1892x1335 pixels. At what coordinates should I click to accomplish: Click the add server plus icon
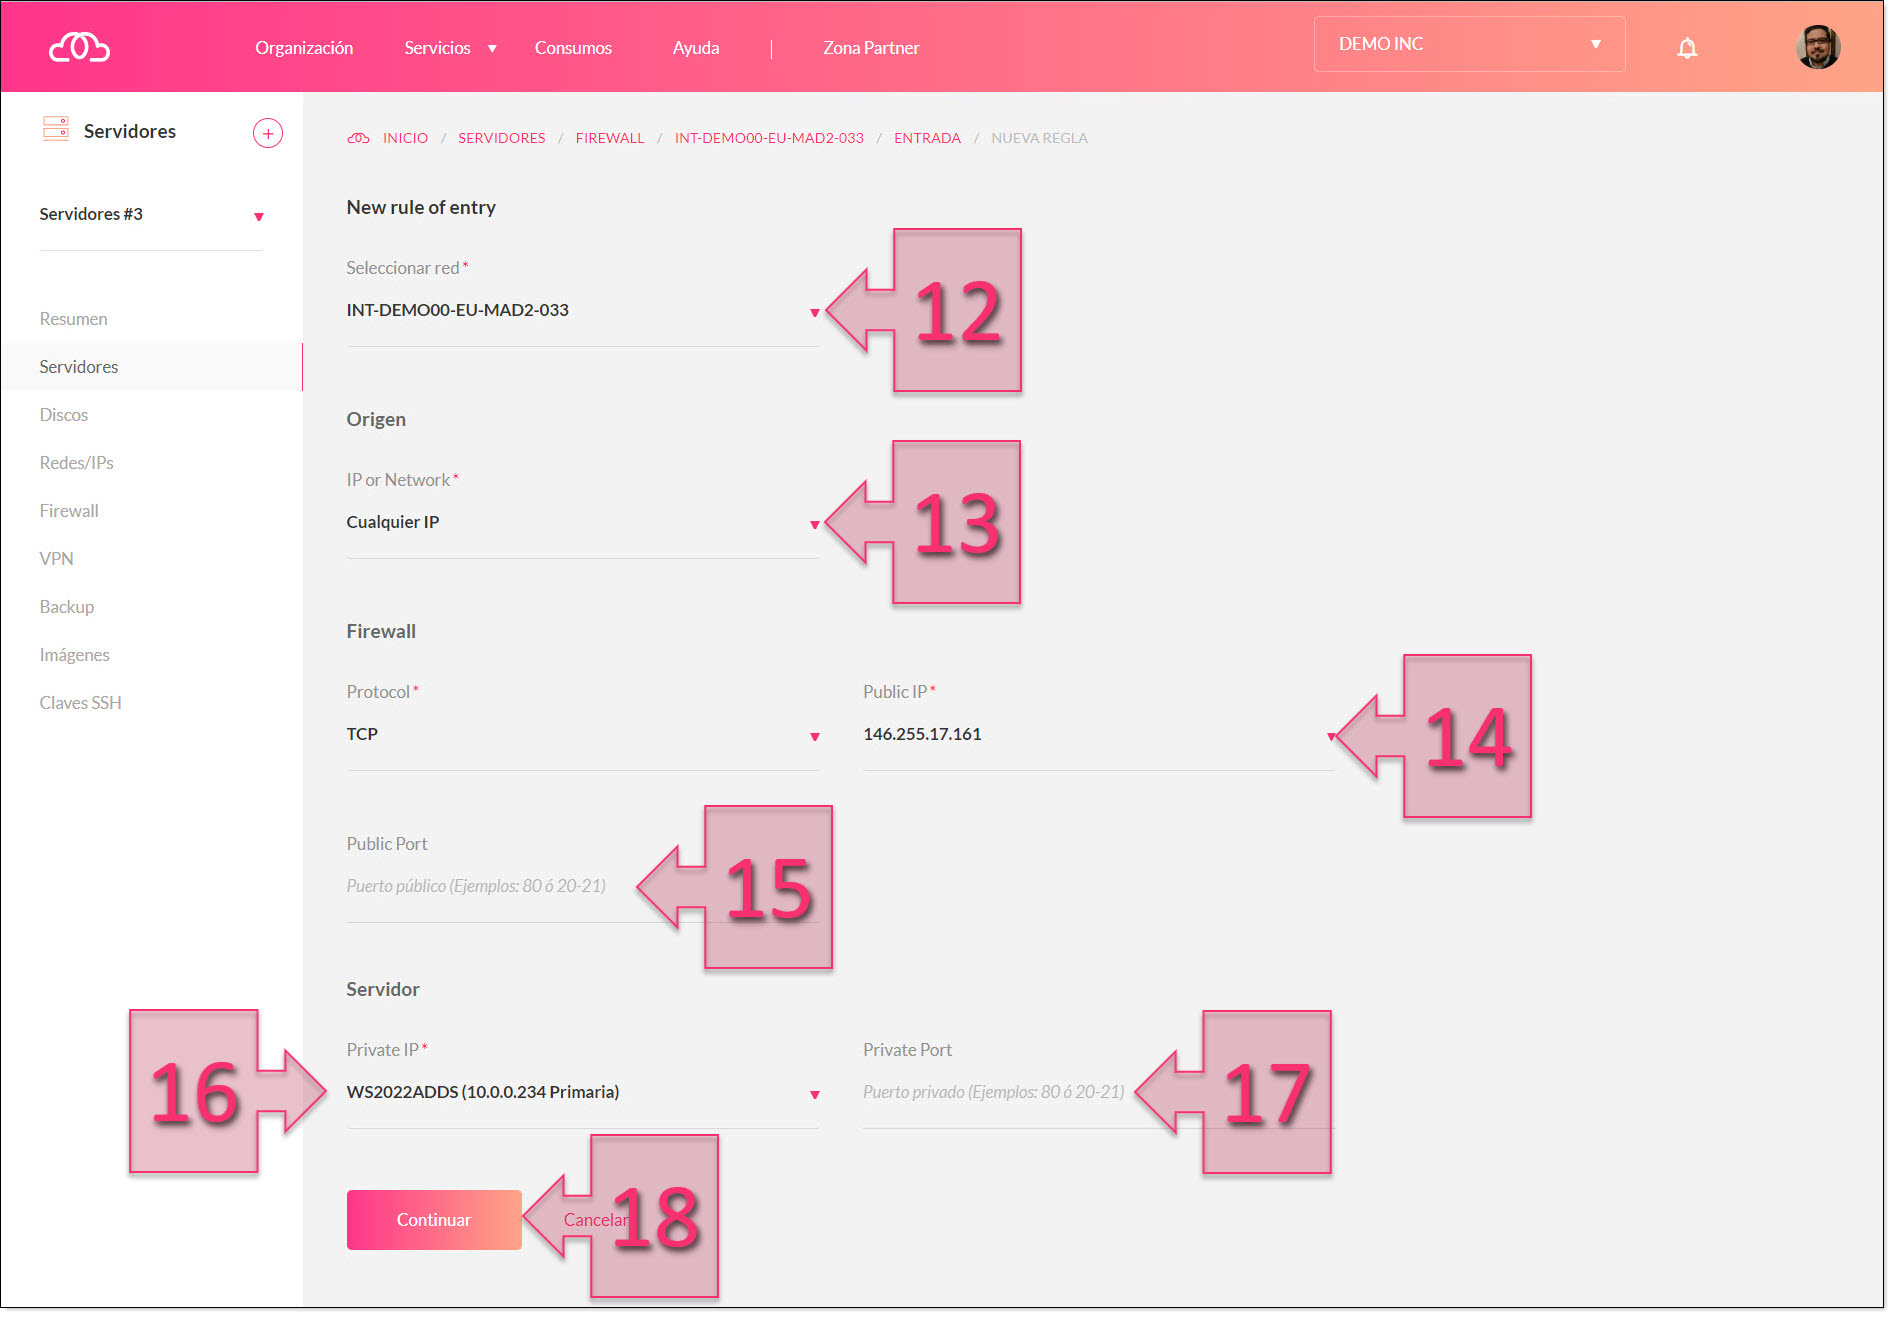[267, 133]
